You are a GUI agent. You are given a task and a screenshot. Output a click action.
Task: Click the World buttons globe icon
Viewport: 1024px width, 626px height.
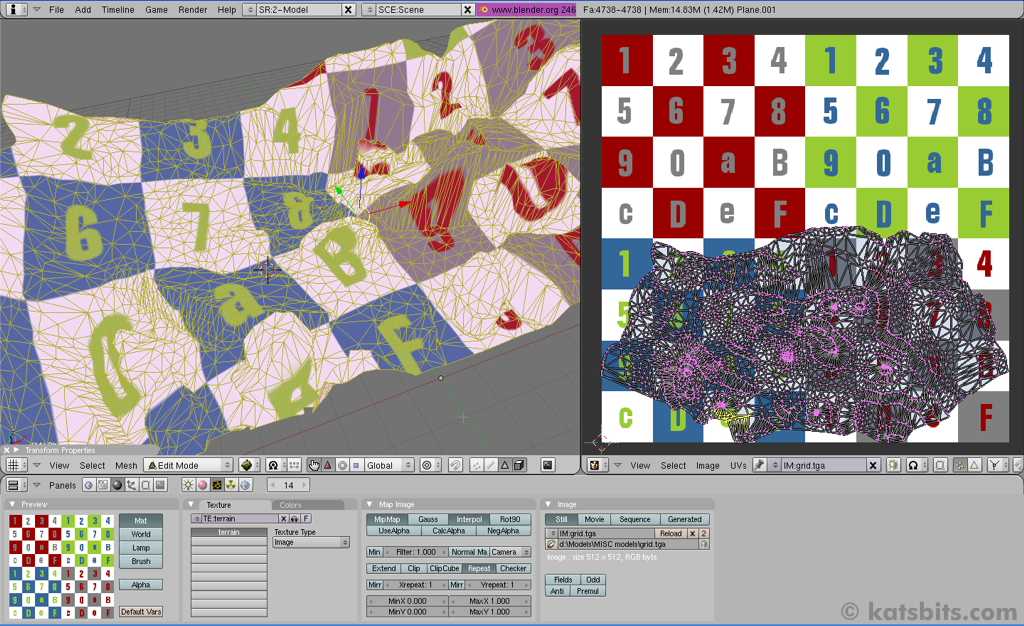[246, 485]
